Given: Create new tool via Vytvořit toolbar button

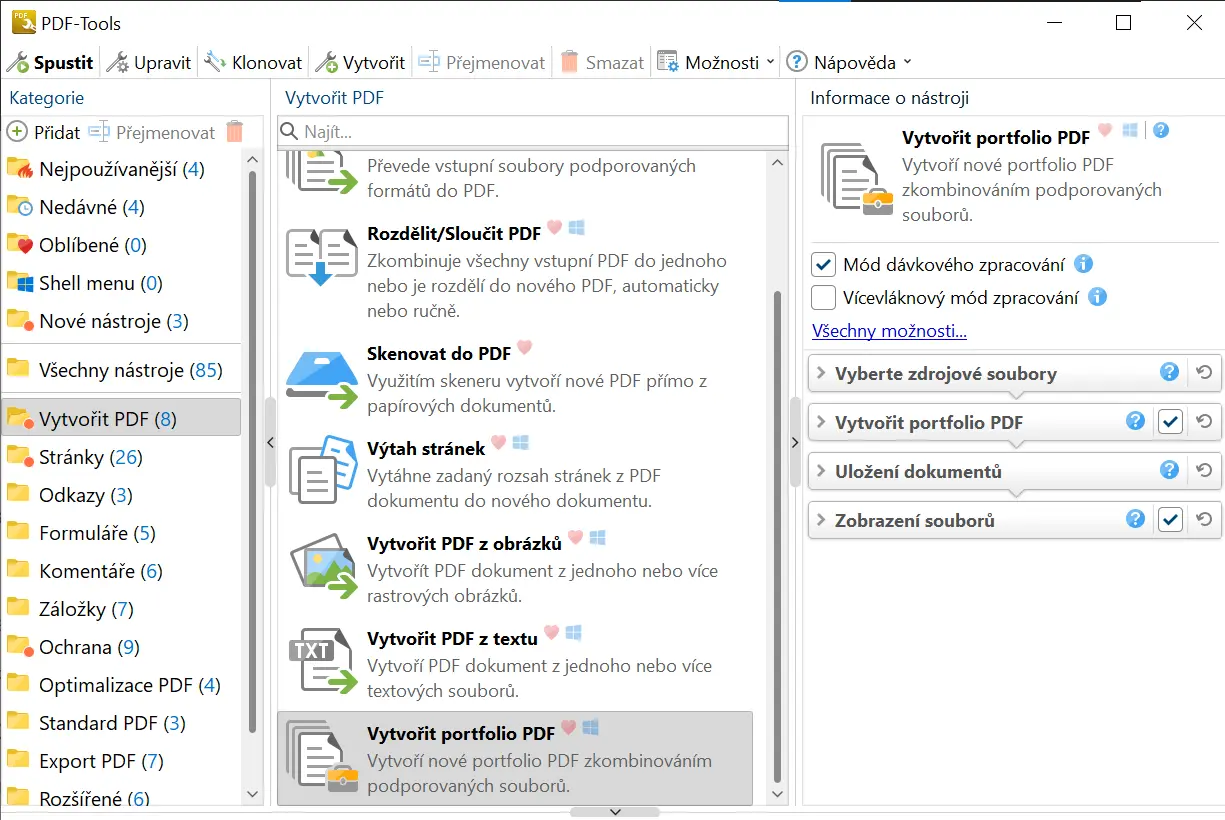Looking at the screenshot, I should click(x=360, y=62).
